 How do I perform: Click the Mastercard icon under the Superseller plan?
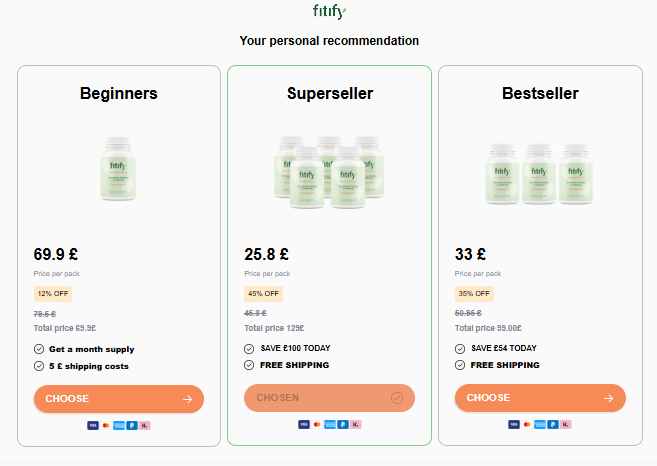316,425
